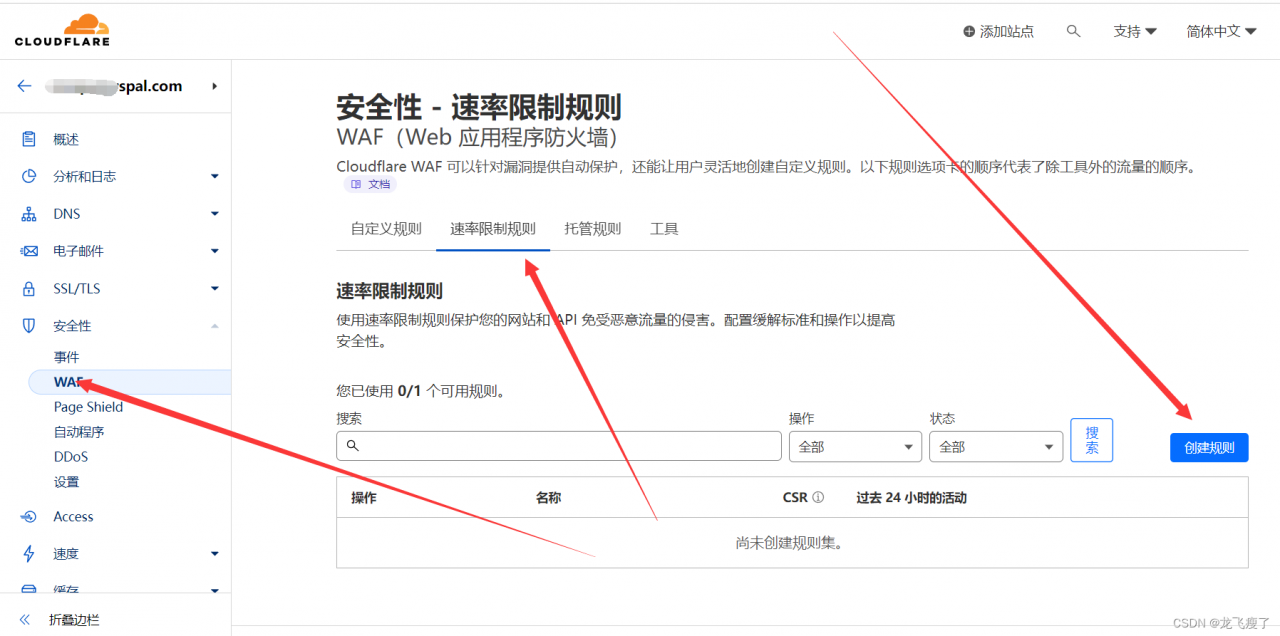Click inside the 搜索 search input field
The width and height of the screenshot is (1280, 636).
click(558, 446)
